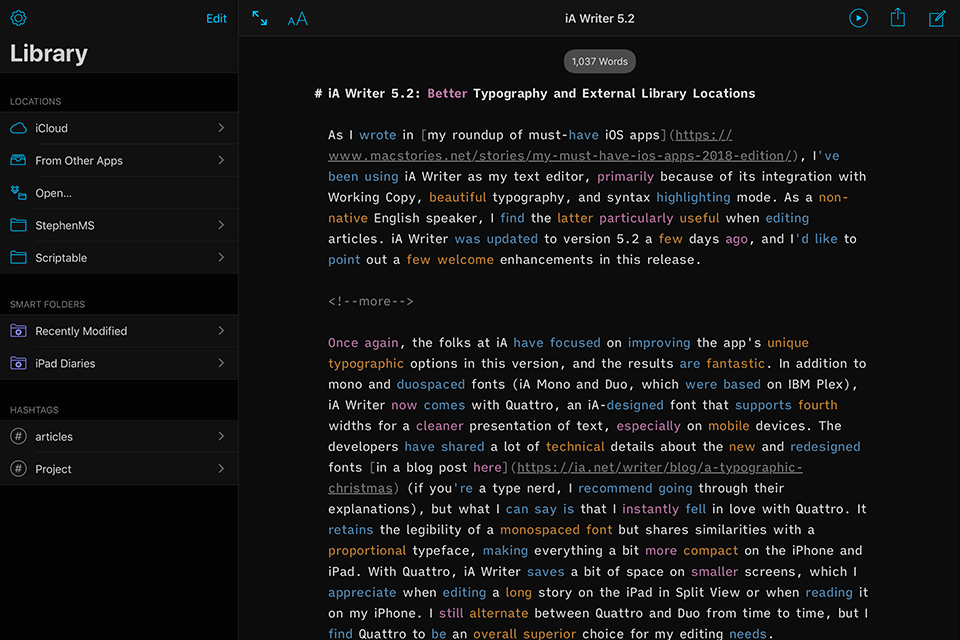Expand Scriptable folder chevron
The height and width of the screenshot is (640, 960).
point(221,257)
